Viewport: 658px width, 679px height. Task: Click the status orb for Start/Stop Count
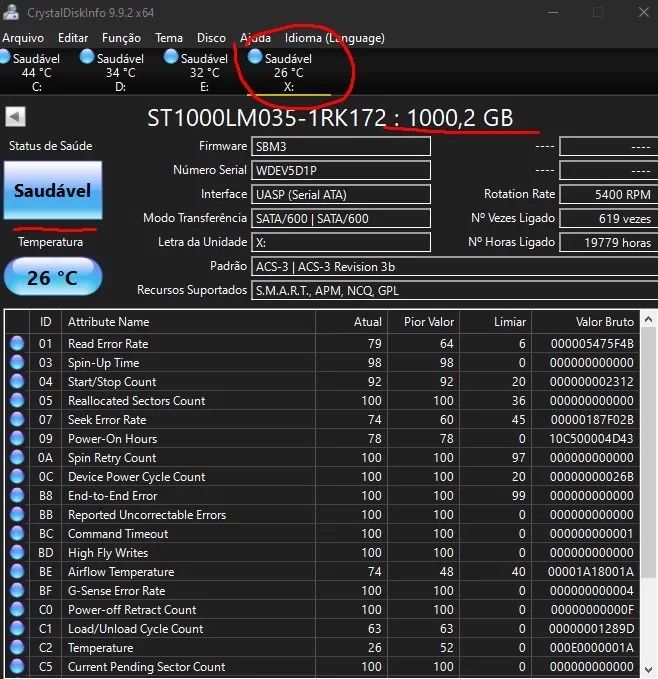pos(17,381)
